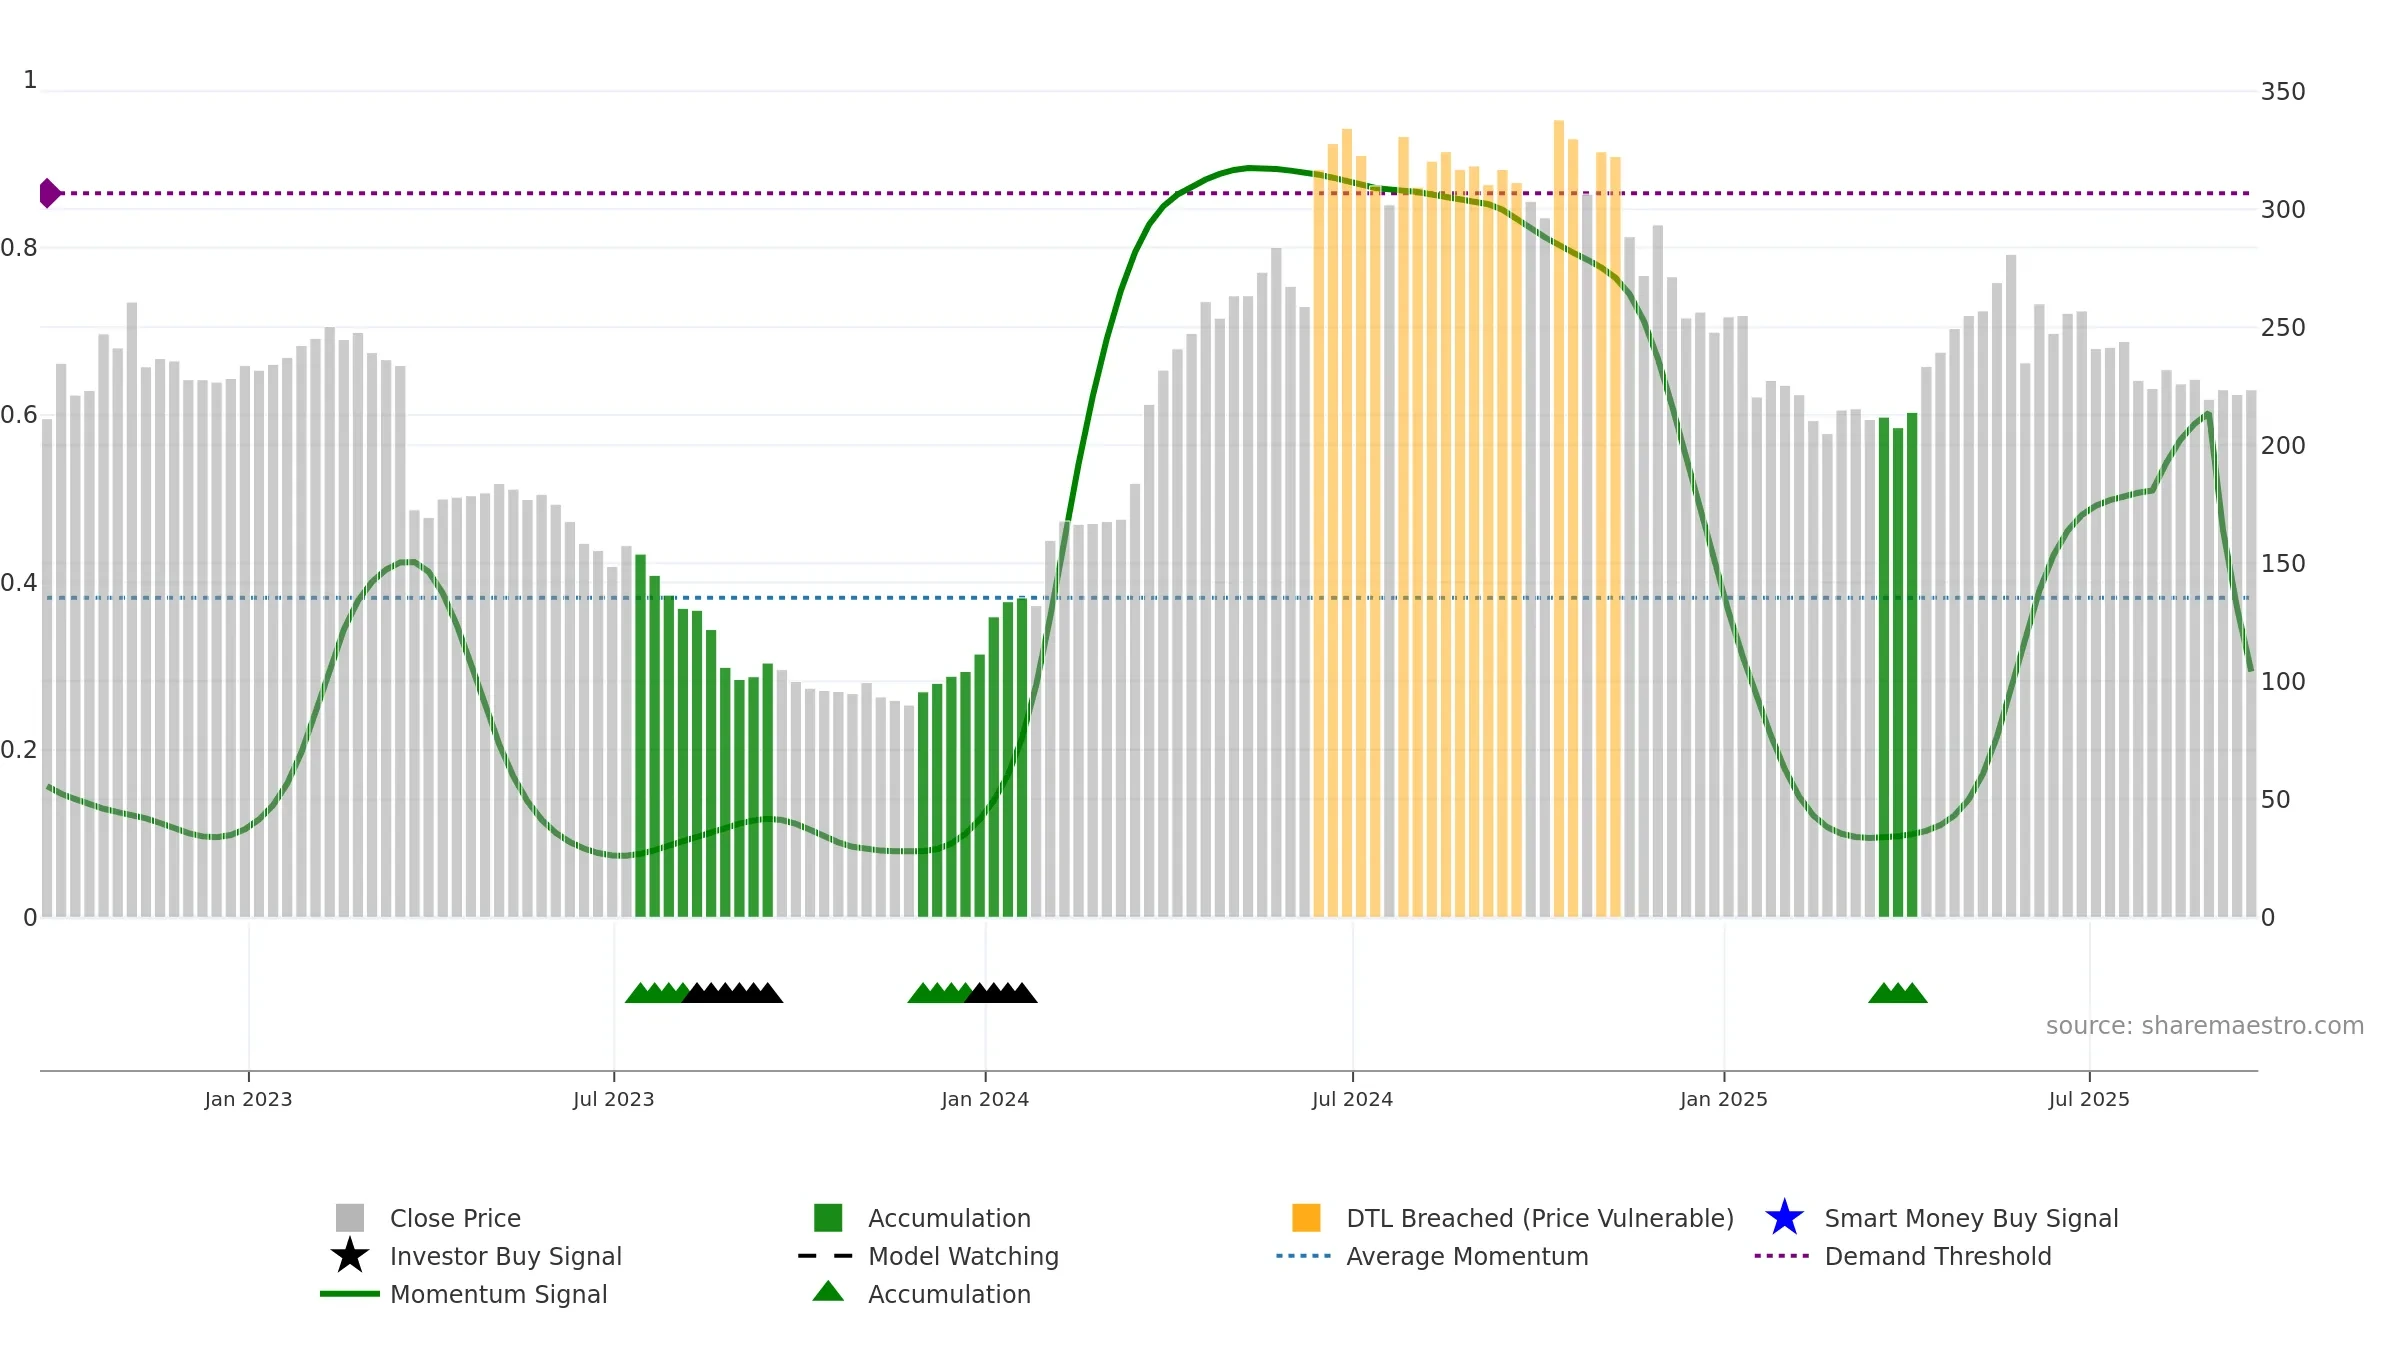Click the Smart Money Buy Signal label
This screenshot has height=1350, width=2400.
coord(1972,1218)
